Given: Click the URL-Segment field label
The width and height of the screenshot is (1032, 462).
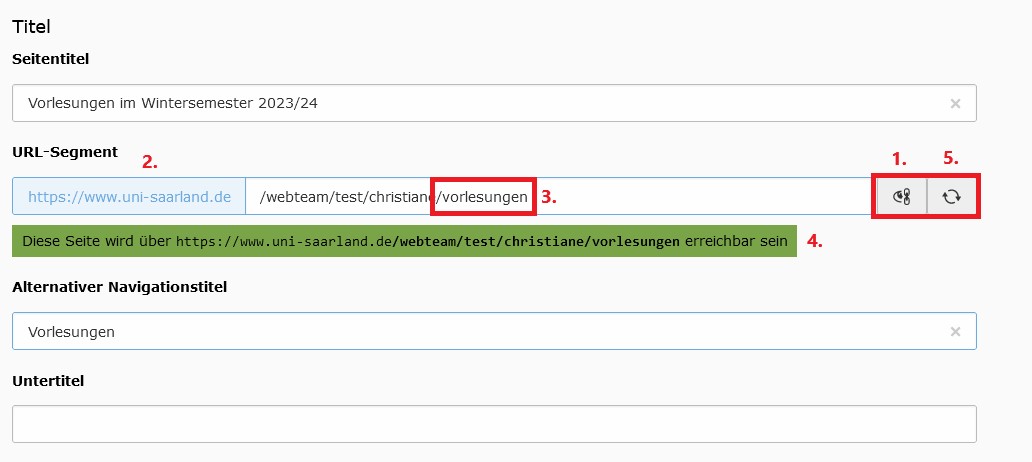Looking at the screenshot, I should click(65, 152).
